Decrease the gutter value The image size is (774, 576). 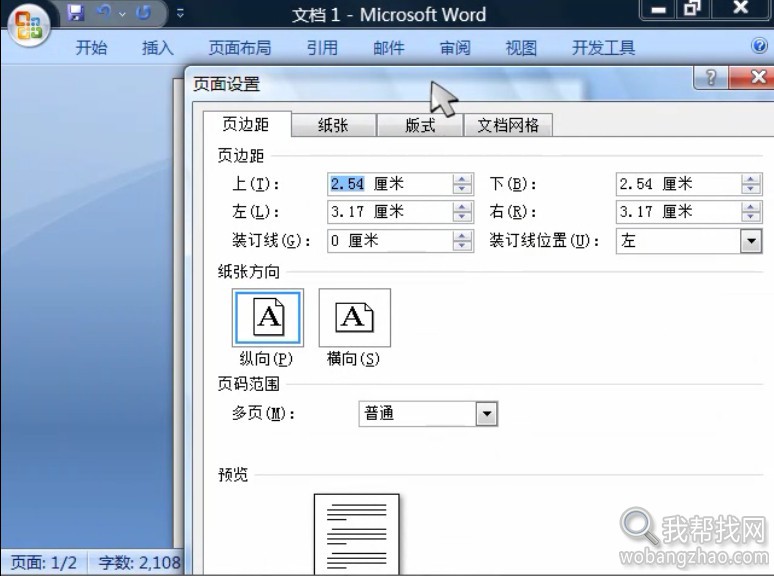(x=463, y=246)
